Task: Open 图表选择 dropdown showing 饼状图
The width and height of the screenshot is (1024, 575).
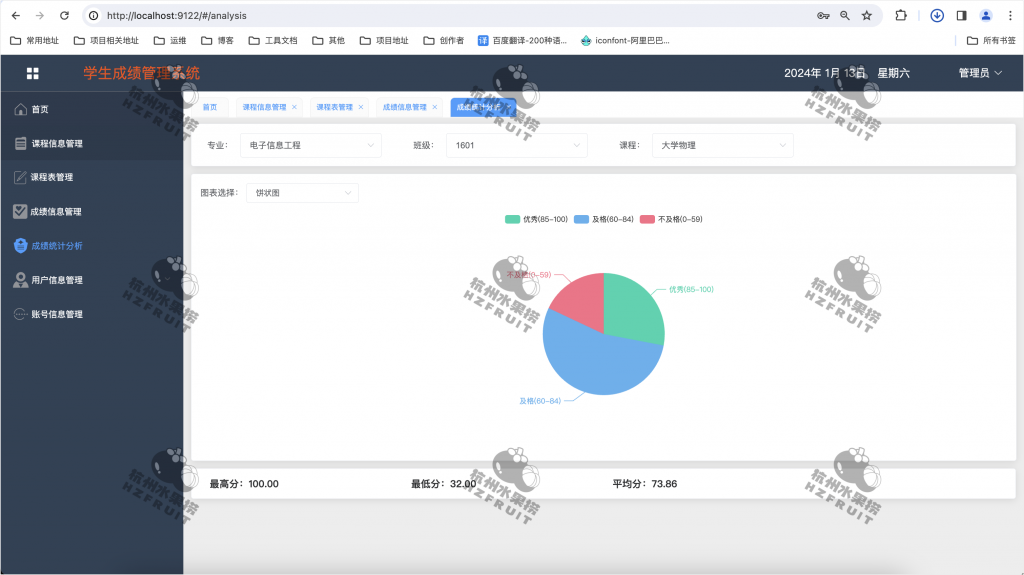Action: [302, 193]
